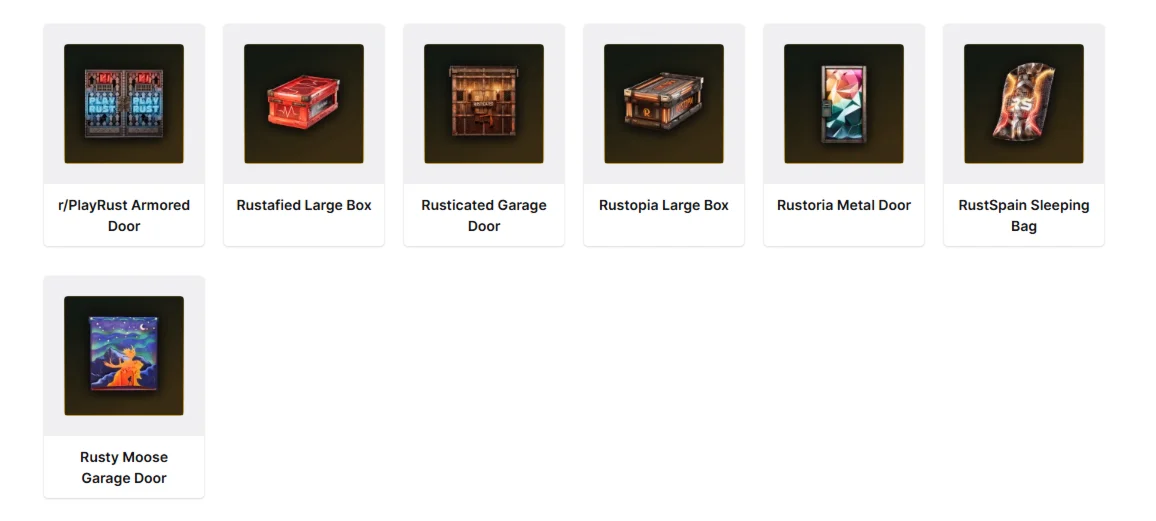Open the r/PlayRust Armored Door skin image
Image resolution: width=1156 pixels, height=521 pixels.
[124, 104]
